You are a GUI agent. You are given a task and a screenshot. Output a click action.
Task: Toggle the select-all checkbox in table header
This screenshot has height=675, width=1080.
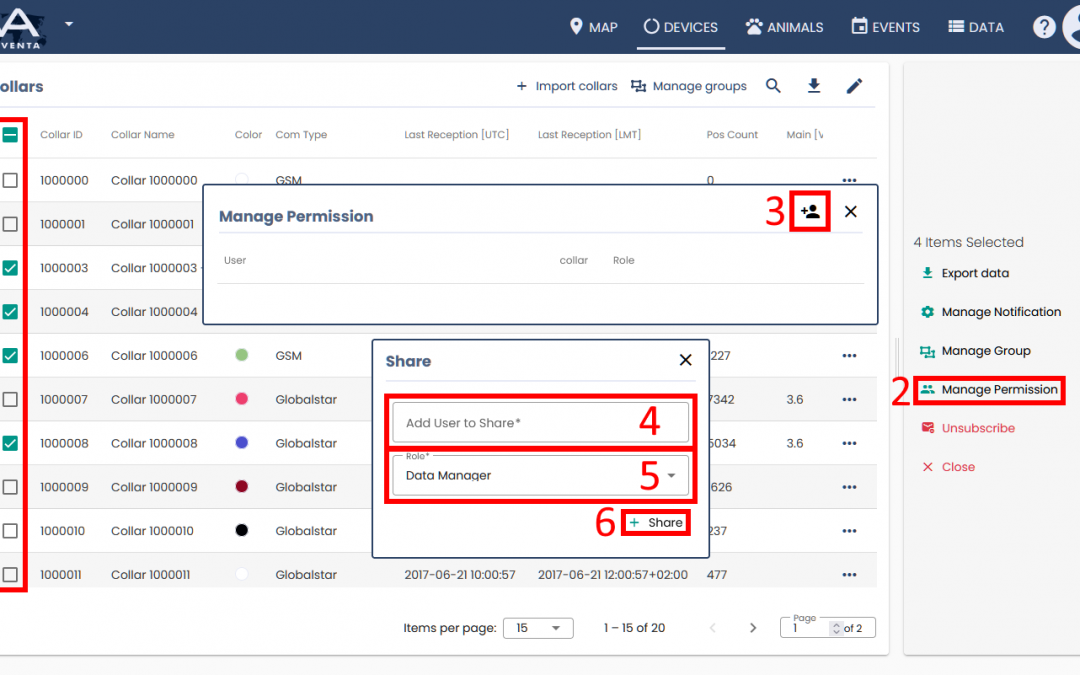10,135
